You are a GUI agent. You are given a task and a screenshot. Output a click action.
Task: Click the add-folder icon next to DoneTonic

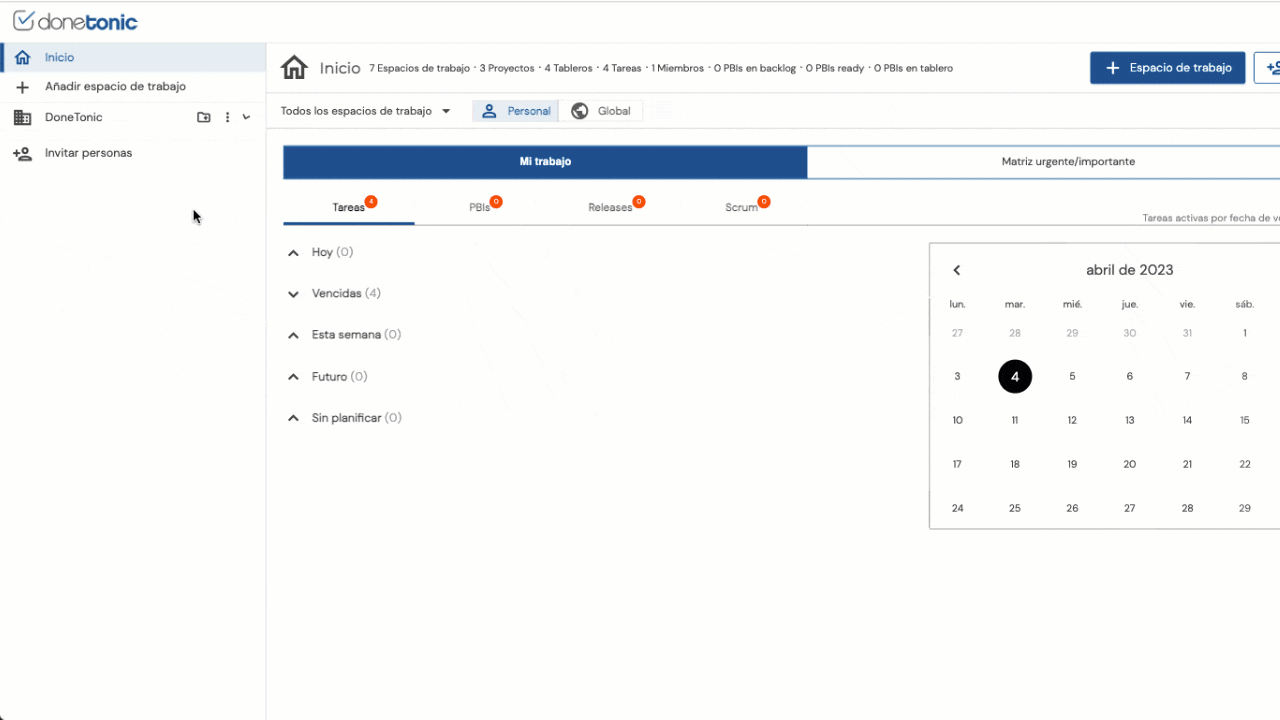[204, 117]
